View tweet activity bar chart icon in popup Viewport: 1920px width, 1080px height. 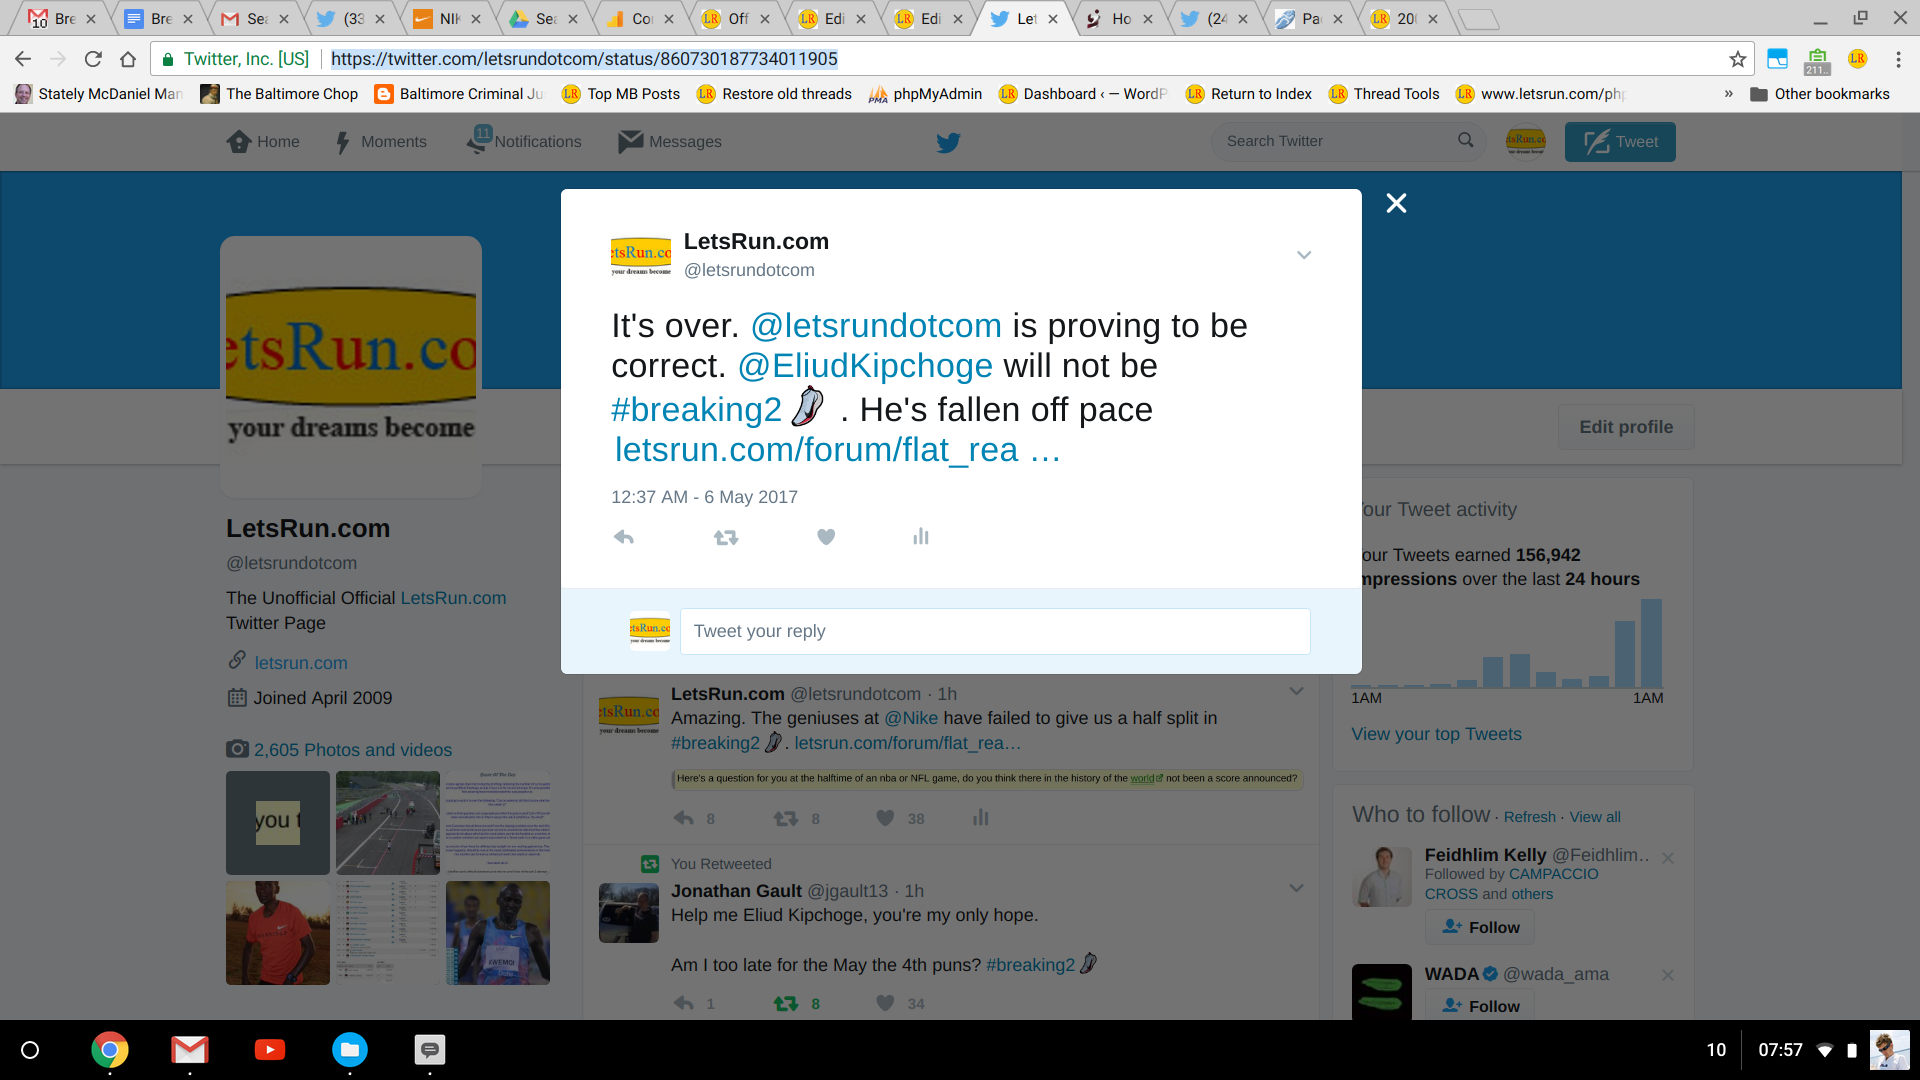coord(921,537)
